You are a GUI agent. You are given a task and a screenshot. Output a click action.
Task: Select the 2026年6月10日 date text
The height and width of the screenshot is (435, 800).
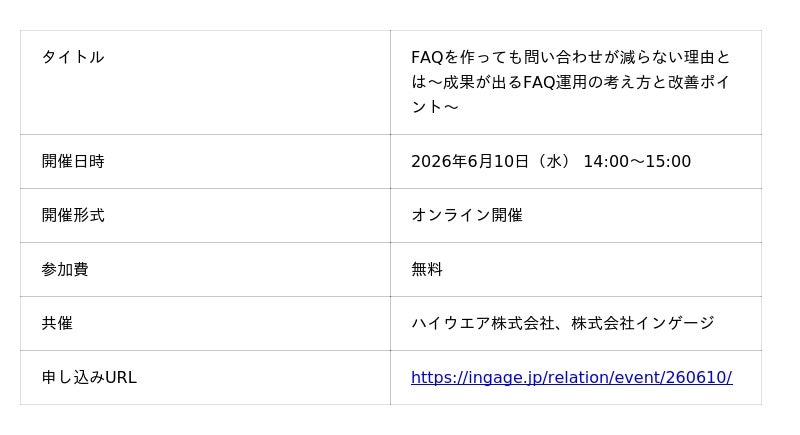point(470,162)
